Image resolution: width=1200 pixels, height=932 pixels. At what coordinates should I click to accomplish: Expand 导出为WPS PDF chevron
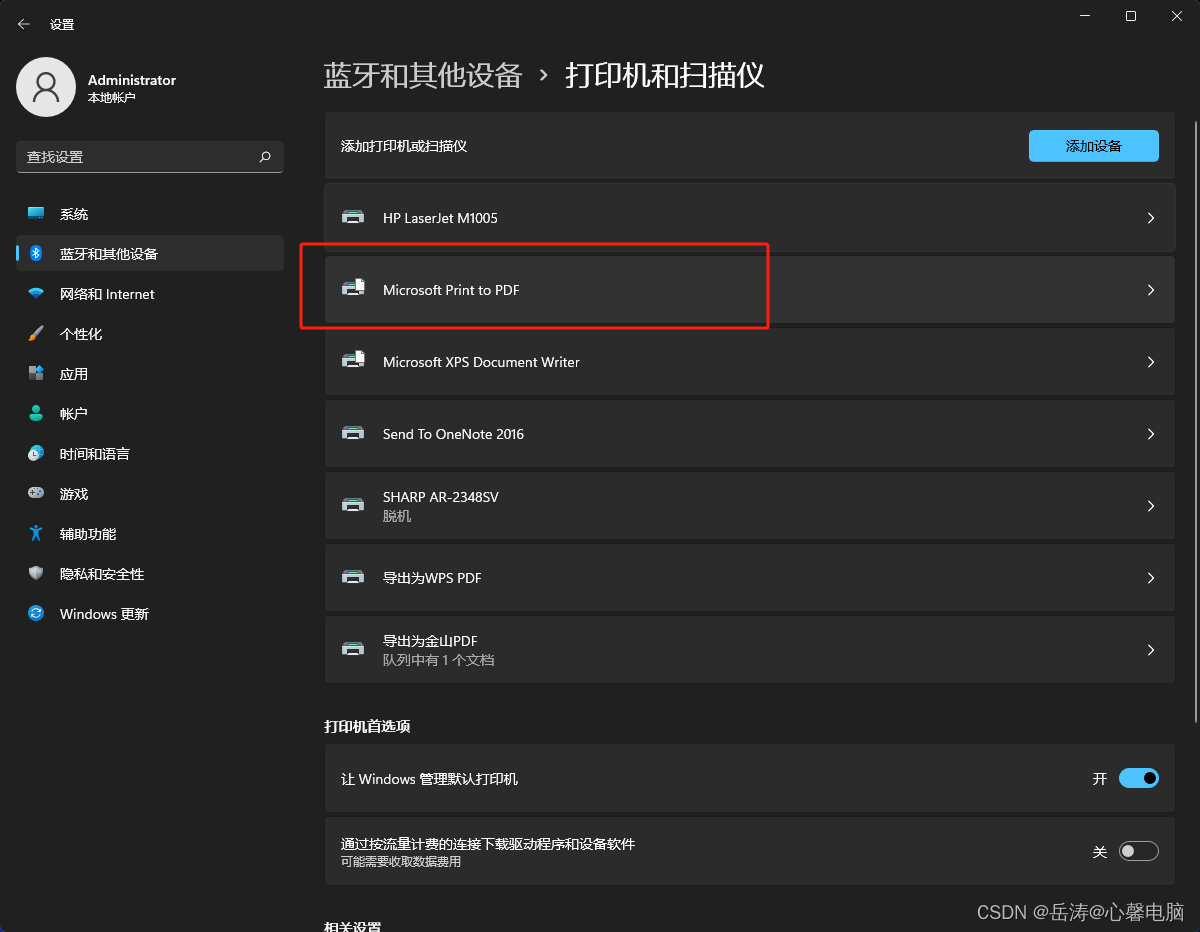click(1151, 578)
